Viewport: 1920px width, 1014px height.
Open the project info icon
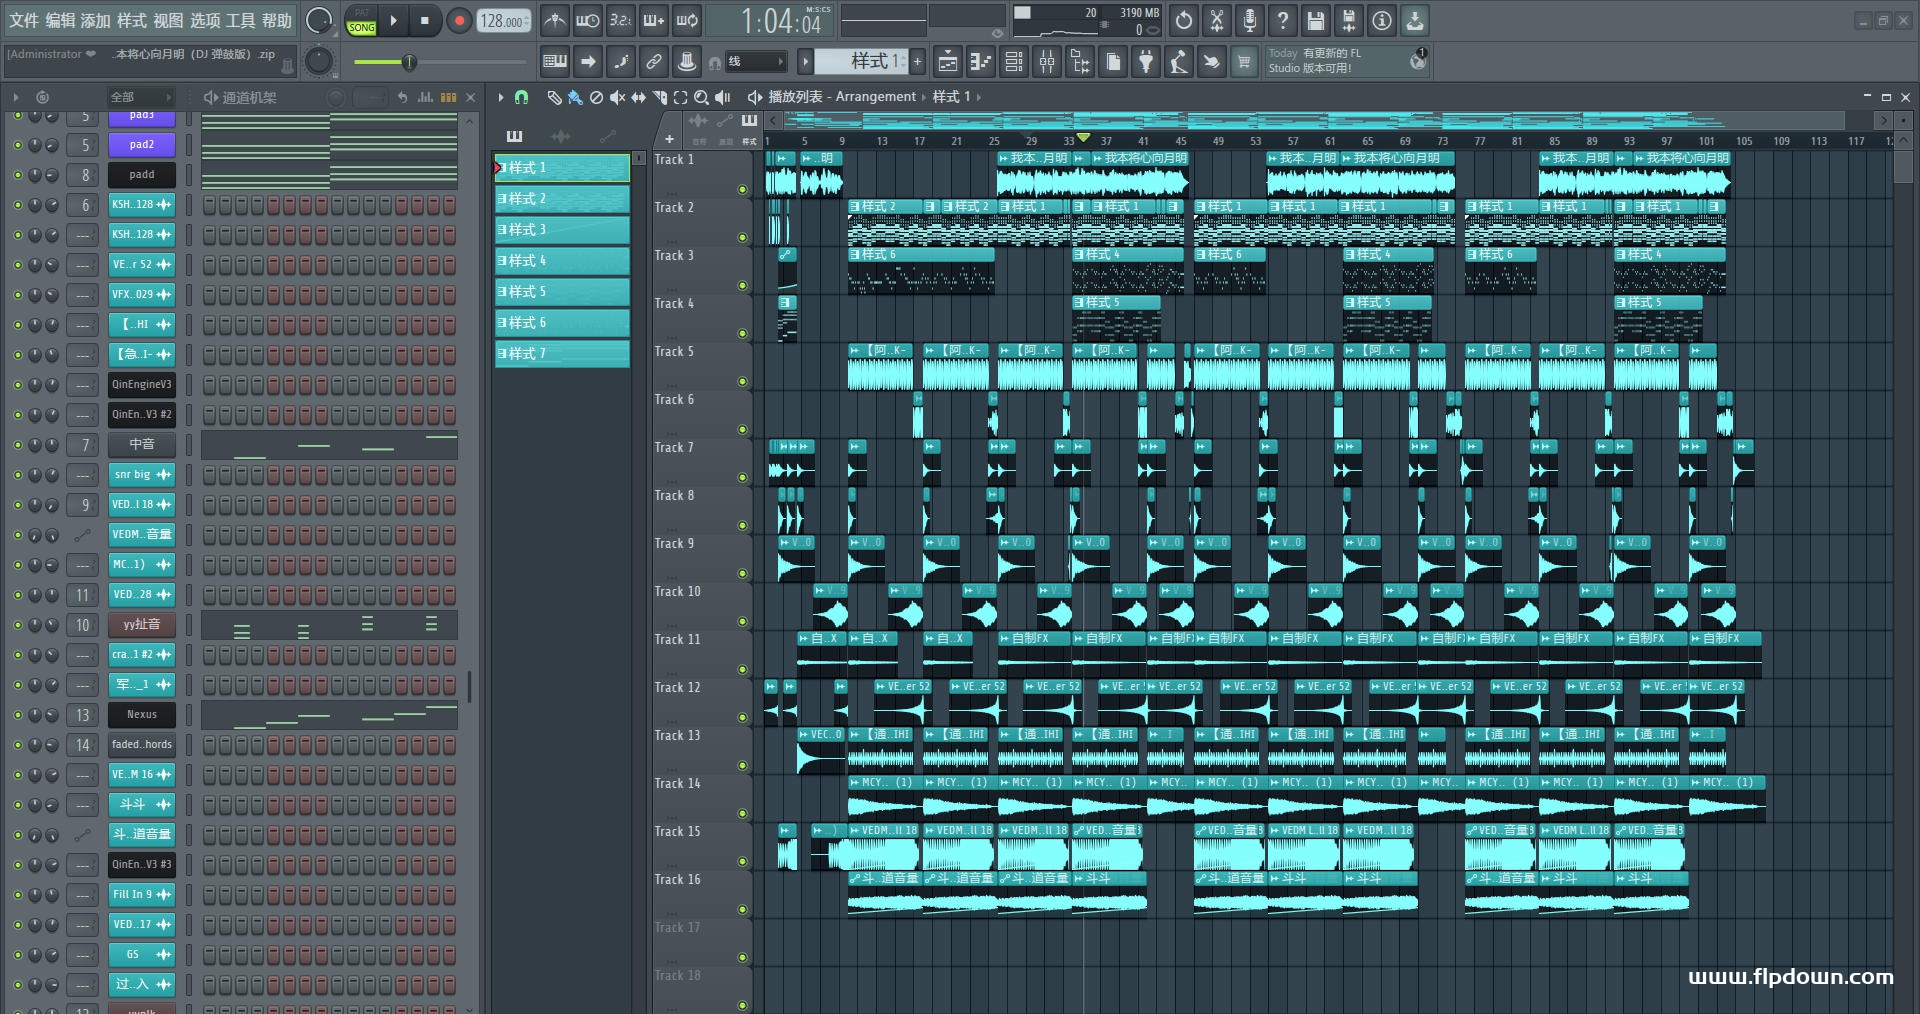coord(1382,20)
